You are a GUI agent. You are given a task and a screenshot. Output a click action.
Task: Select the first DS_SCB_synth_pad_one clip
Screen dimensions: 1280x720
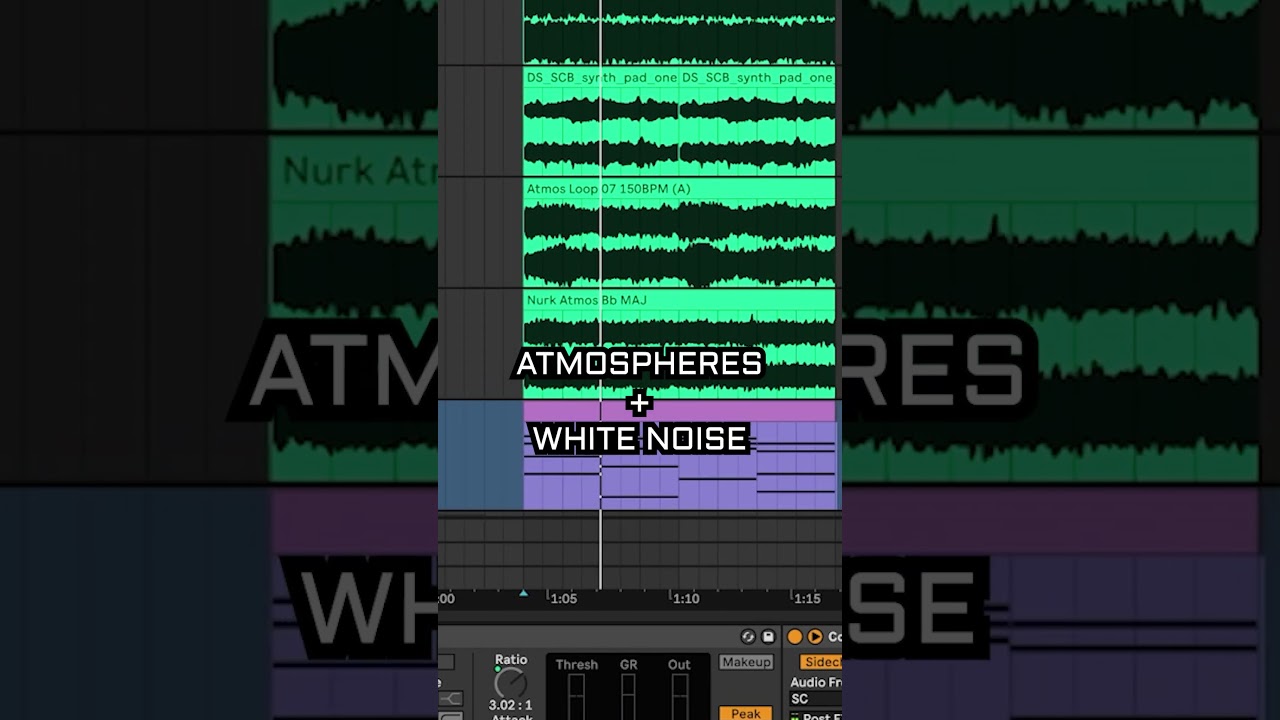(601, 122)
